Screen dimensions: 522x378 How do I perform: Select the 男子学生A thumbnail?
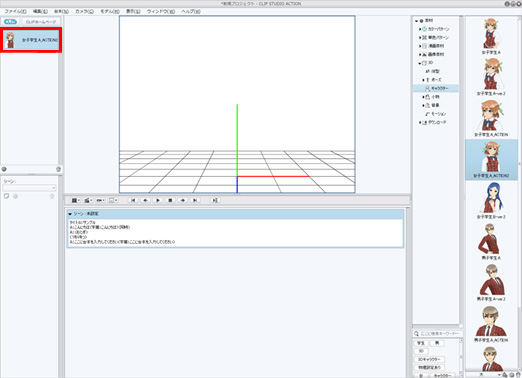click(x=491, y=242)
